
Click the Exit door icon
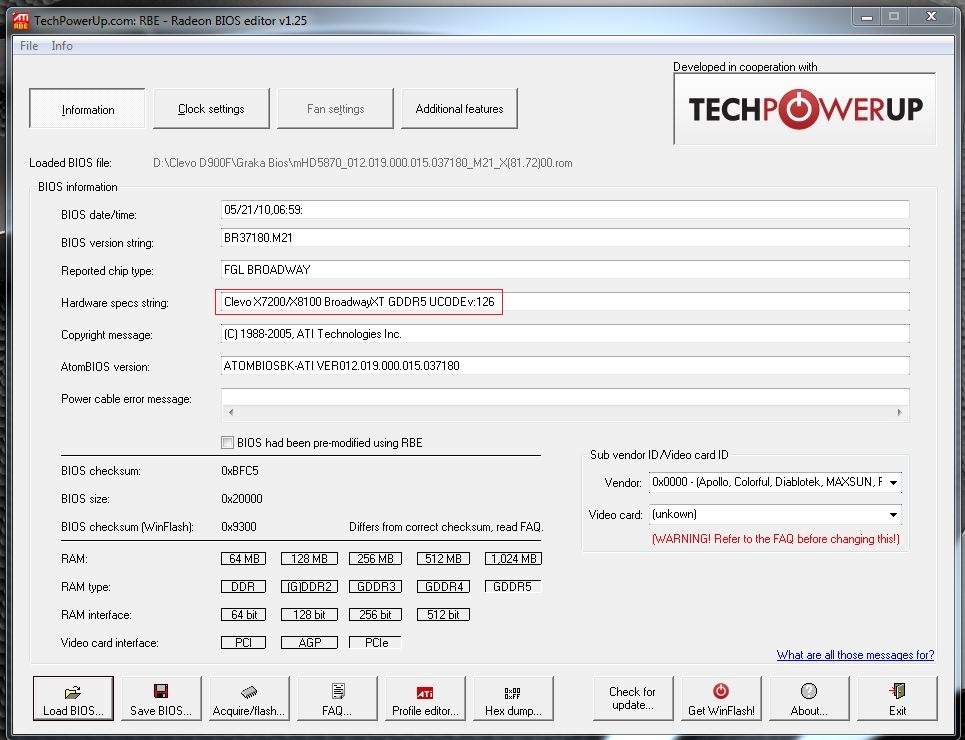click(x=897, y=691)
